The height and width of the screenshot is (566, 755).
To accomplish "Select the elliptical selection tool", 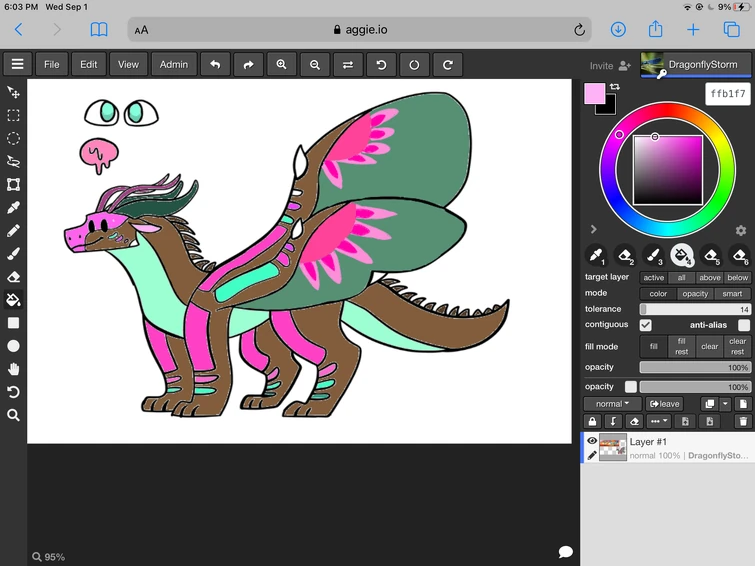I will click(13, 138).
